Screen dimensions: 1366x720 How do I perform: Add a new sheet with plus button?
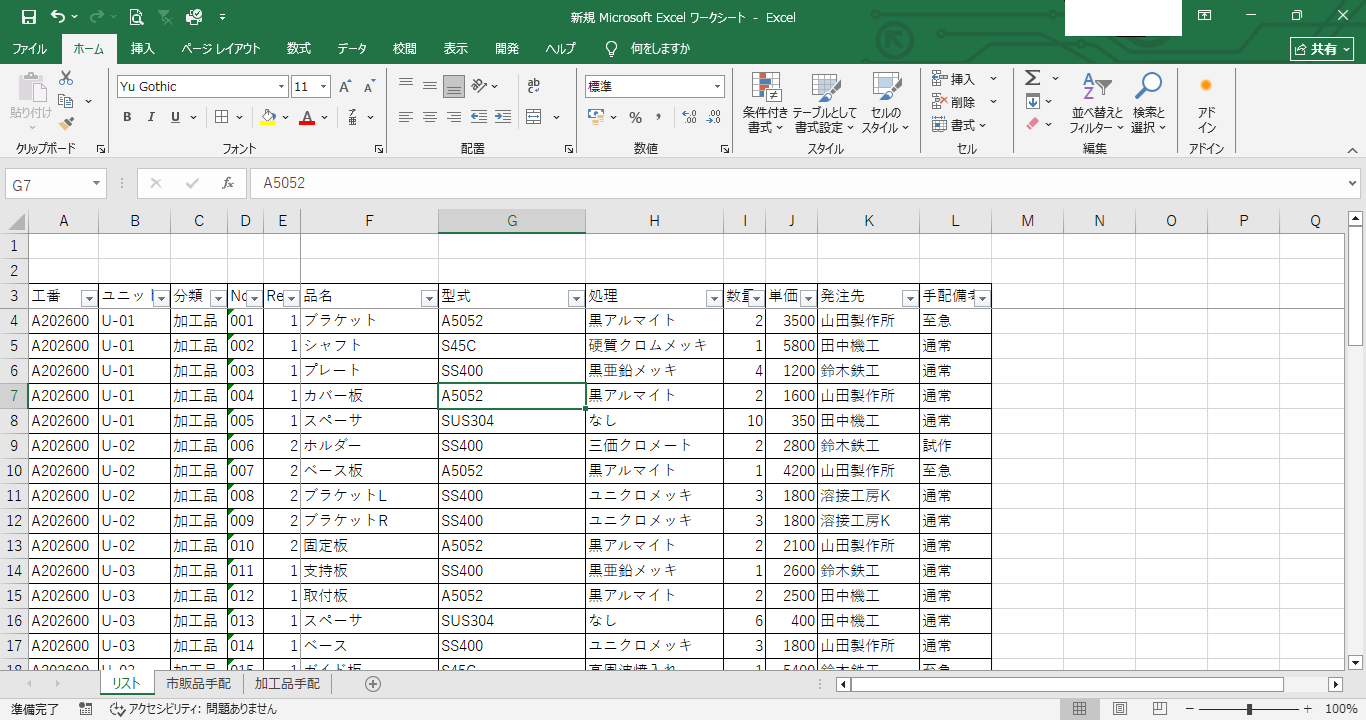point(373,684)
